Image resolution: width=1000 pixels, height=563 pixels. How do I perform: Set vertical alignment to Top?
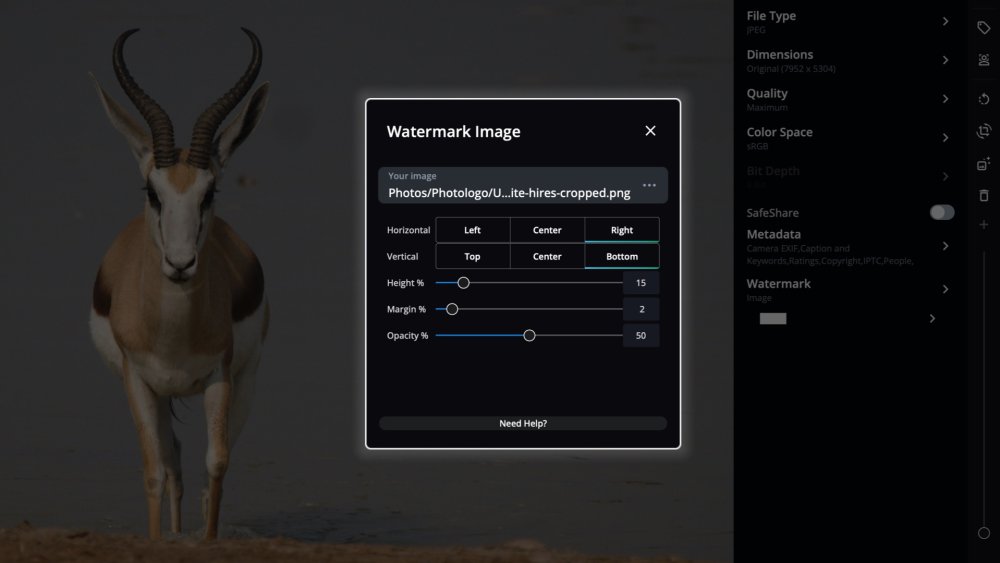(473, 256)
